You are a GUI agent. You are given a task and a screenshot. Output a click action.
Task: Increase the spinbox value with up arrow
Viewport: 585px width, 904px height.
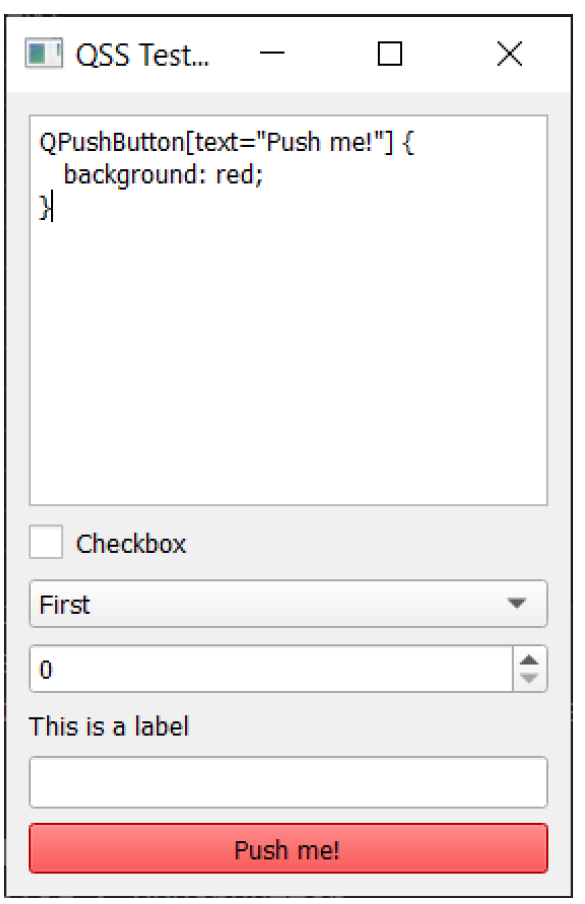tap(529, 660)
